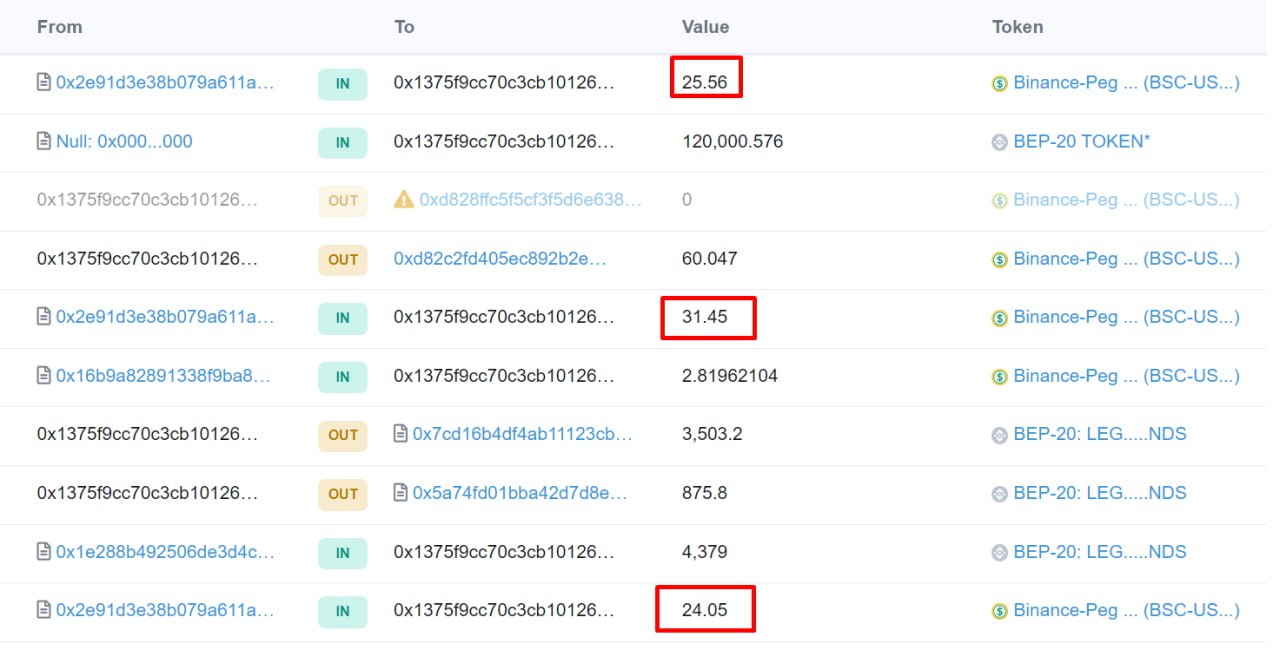Click the Token column header

pos(1017,27)
